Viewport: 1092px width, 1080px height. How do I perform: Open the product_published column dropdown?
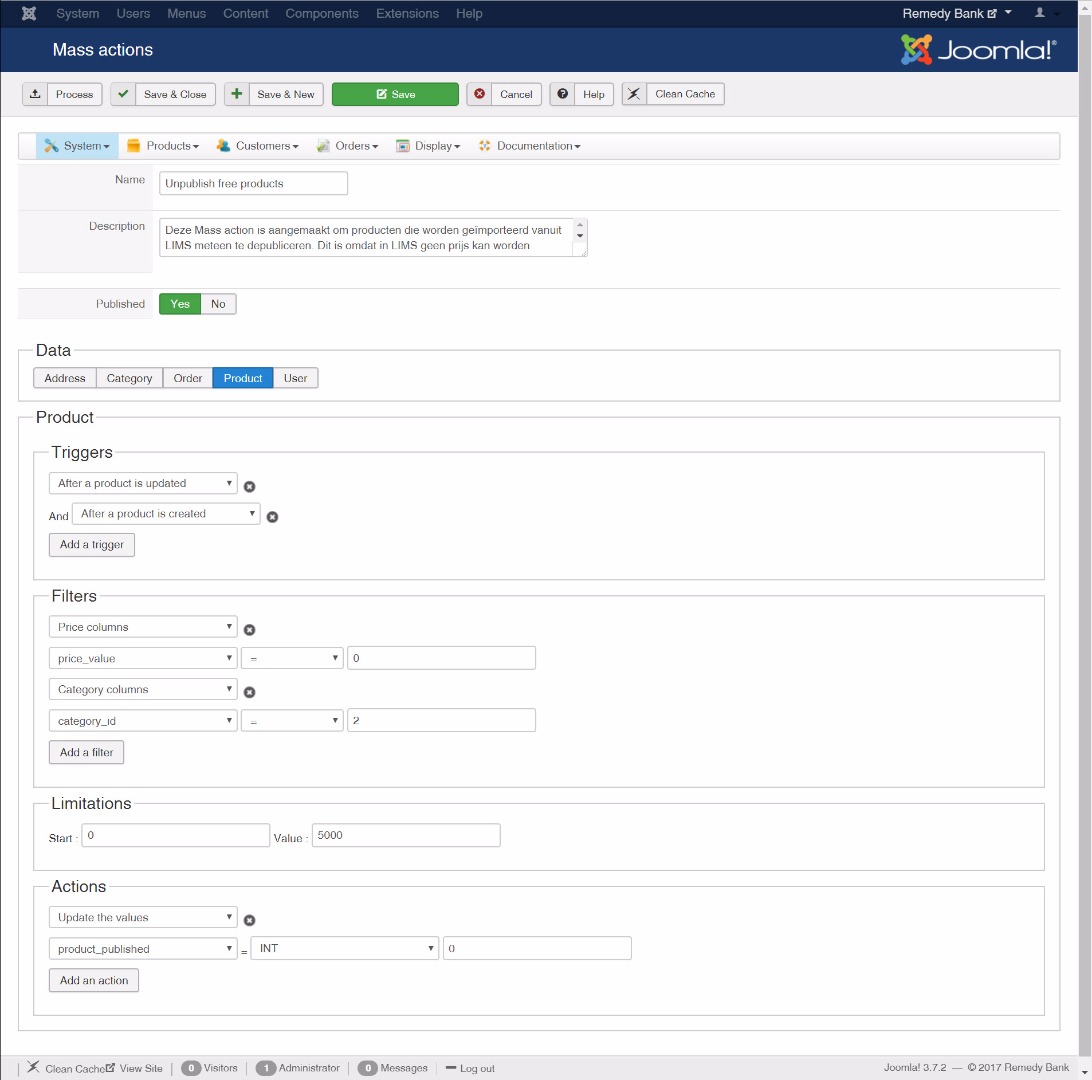coord(143,949)
